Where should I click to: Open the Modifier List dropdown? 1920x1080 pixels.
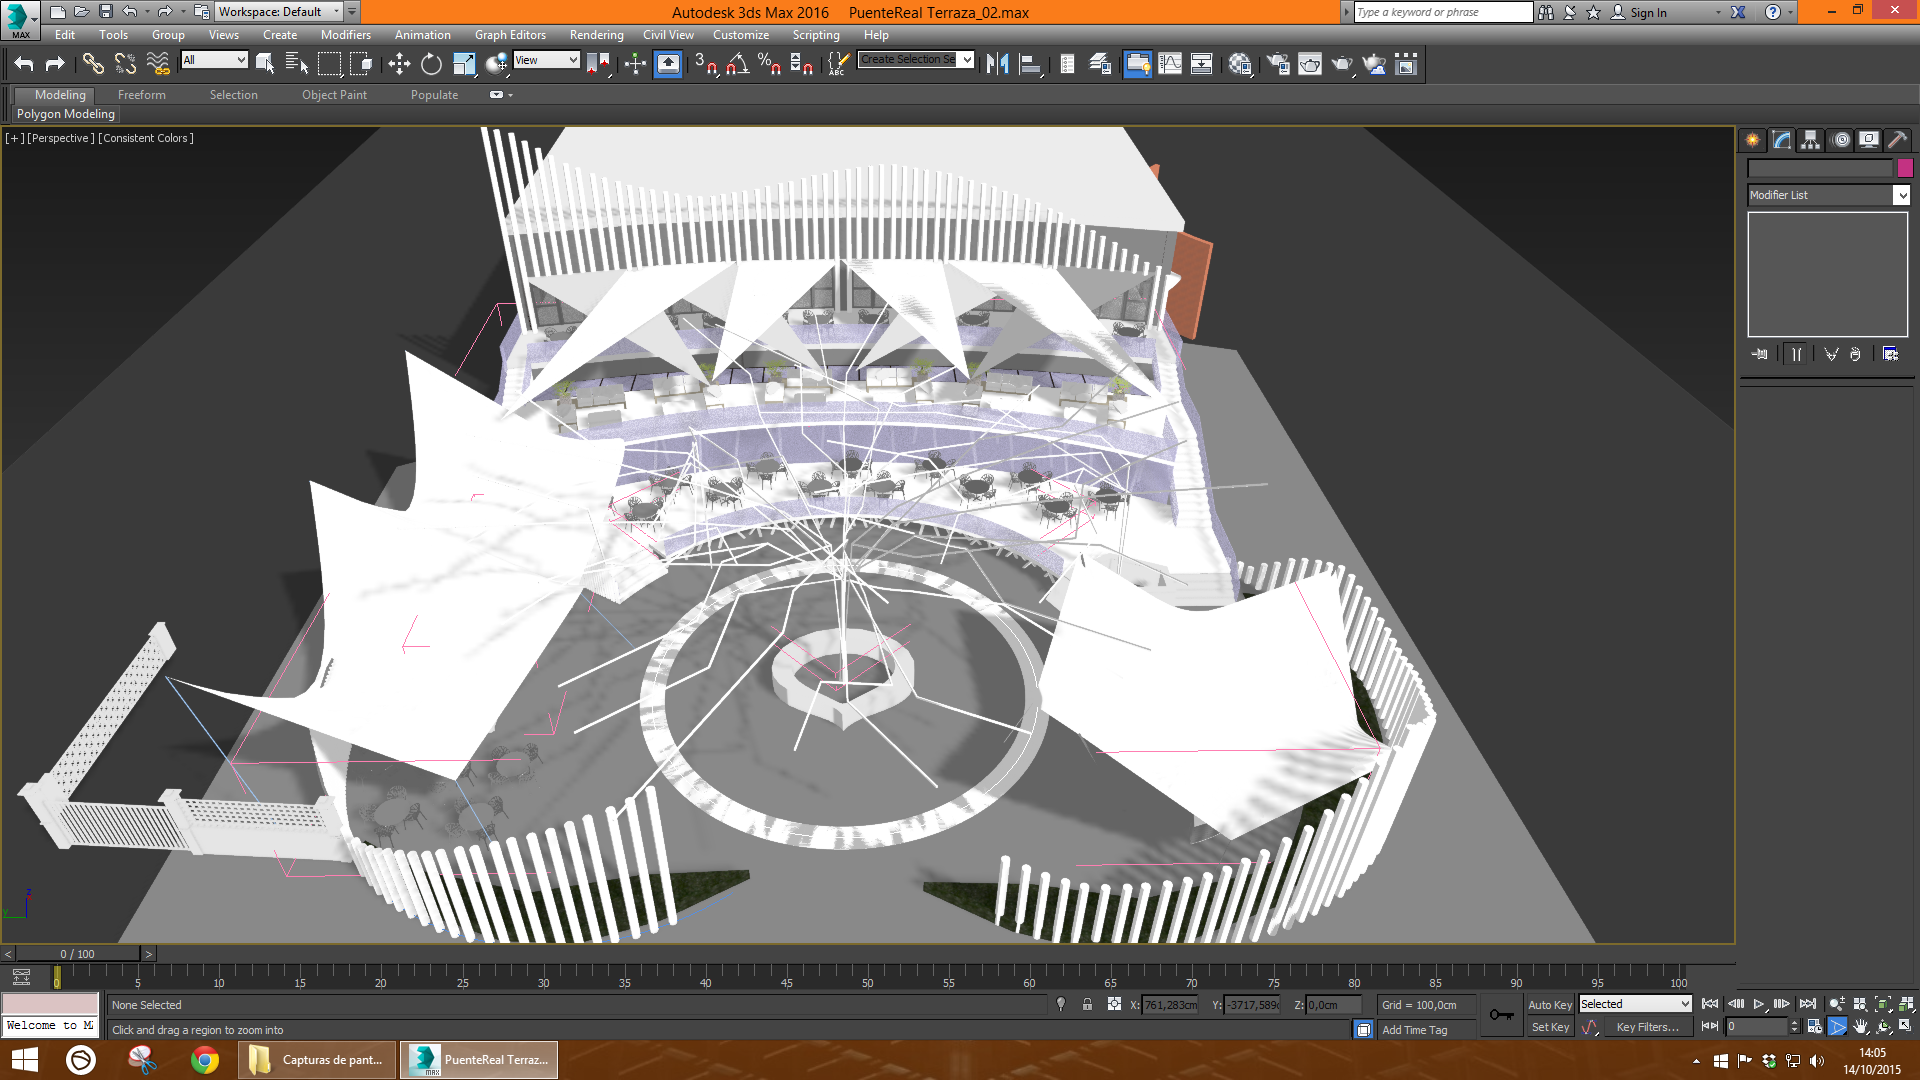click(1828, 195)
